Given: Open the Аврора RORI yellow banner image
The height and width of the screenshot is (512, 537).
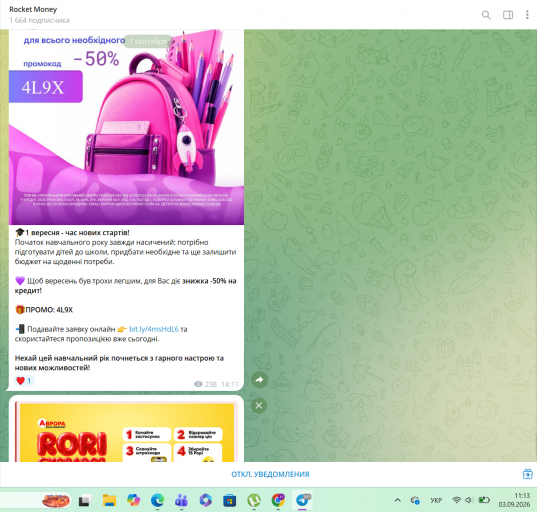Looking at the screenshot, I should tap(127, 432).
